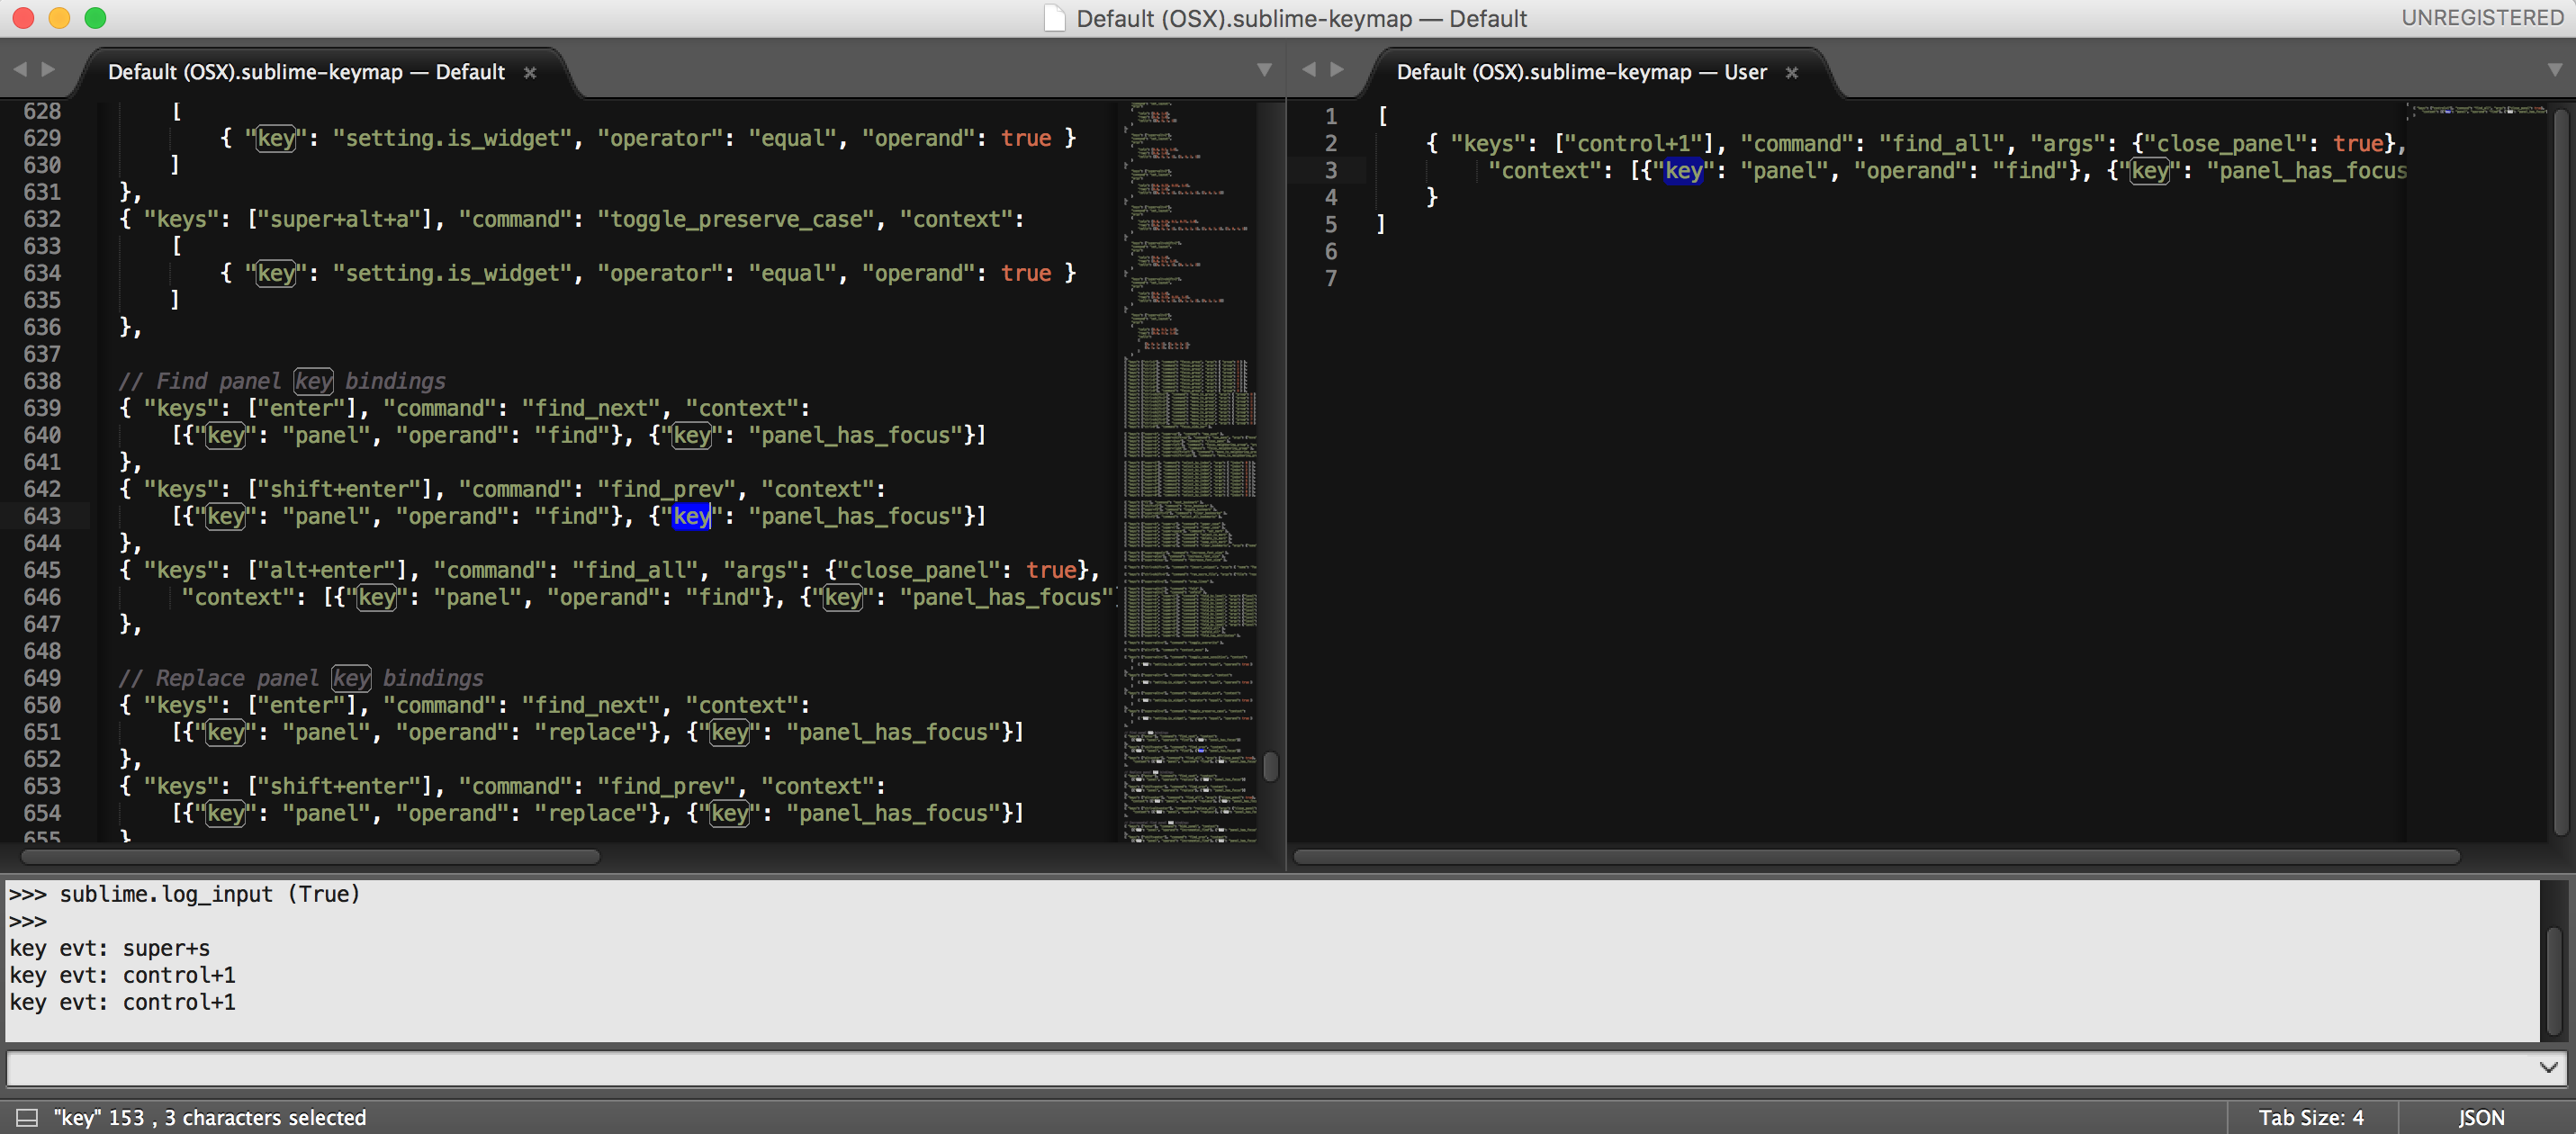Click the left pane minimap

tap(1189, 470)
